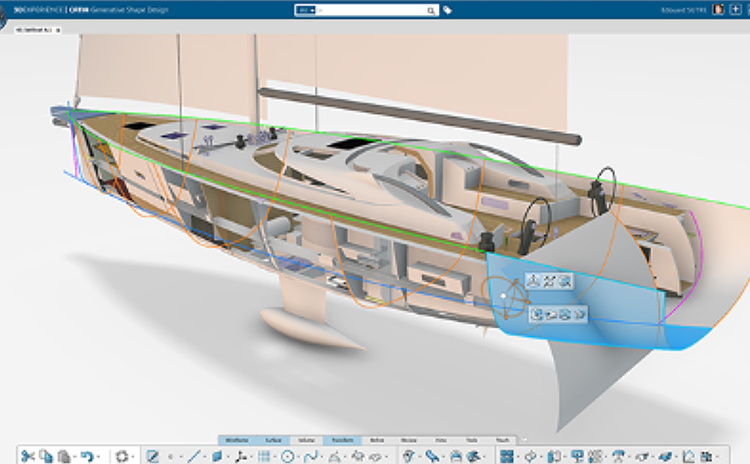The width and height of the screenshot is (750, 464).
Task: Click the search magnifier icon
Action: (x=431, y=10)
